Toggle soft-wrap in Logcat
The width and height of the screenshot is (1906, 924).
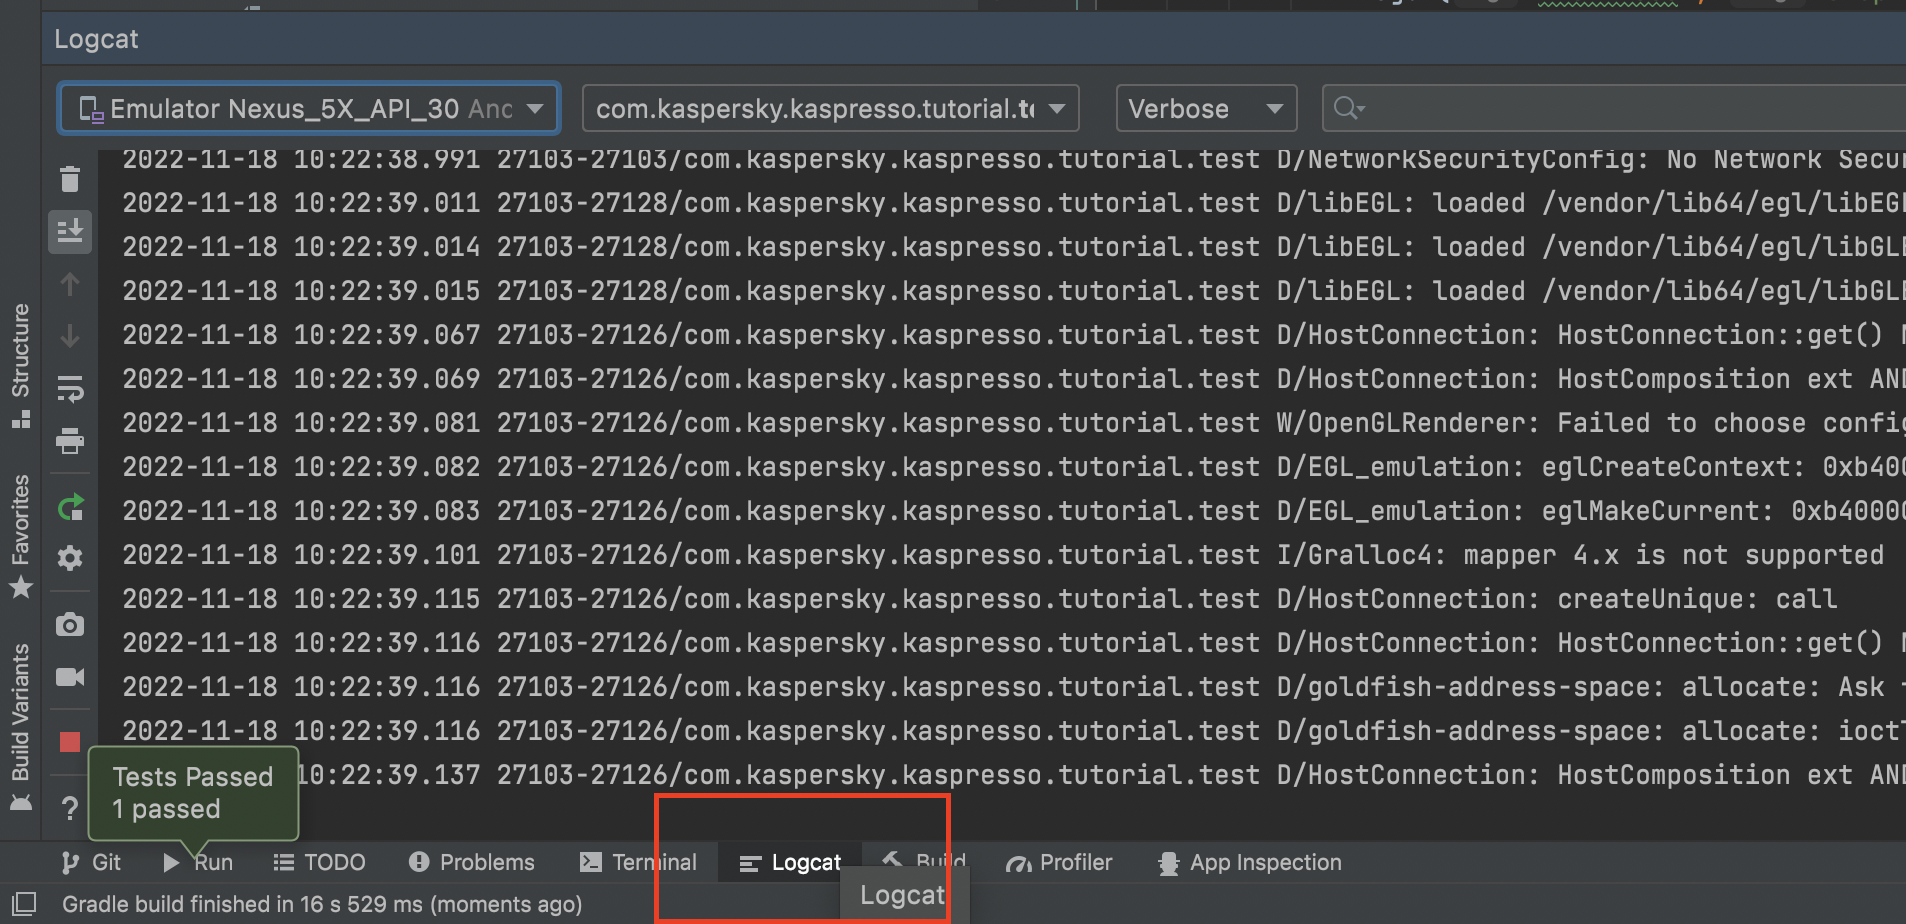point(70,388)
